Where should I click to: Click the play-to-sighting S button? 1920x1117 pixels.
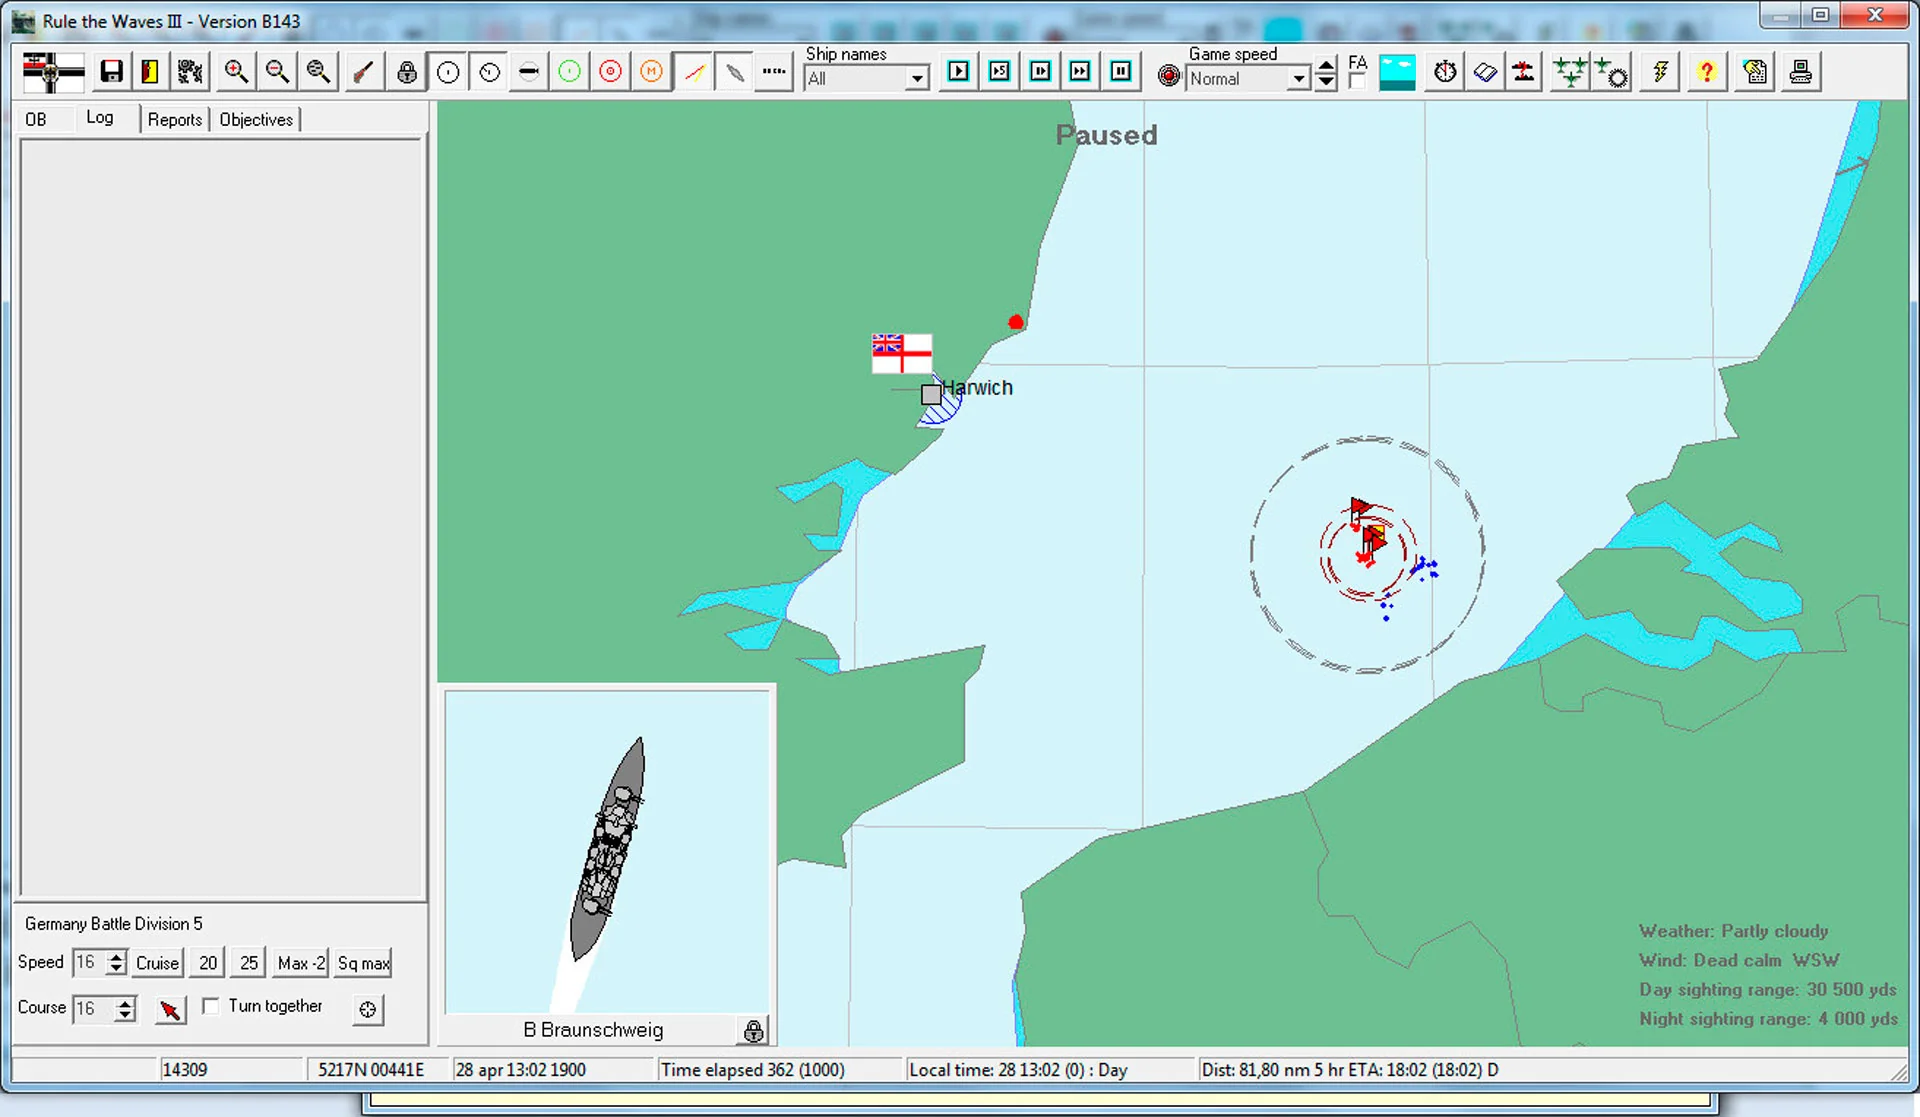coord(999,72)
